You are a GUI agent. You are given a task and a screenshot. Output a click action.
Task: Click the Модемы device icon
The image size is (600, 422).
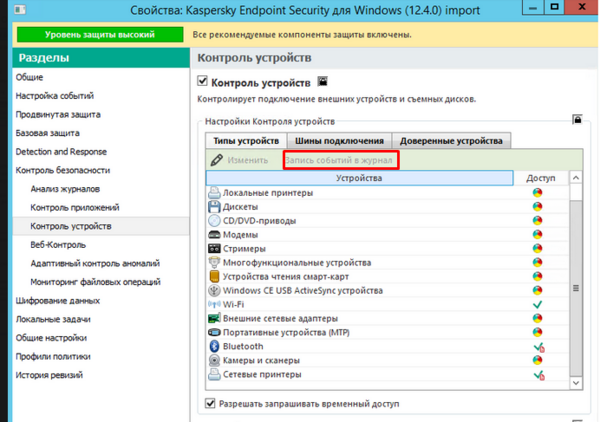214,235
